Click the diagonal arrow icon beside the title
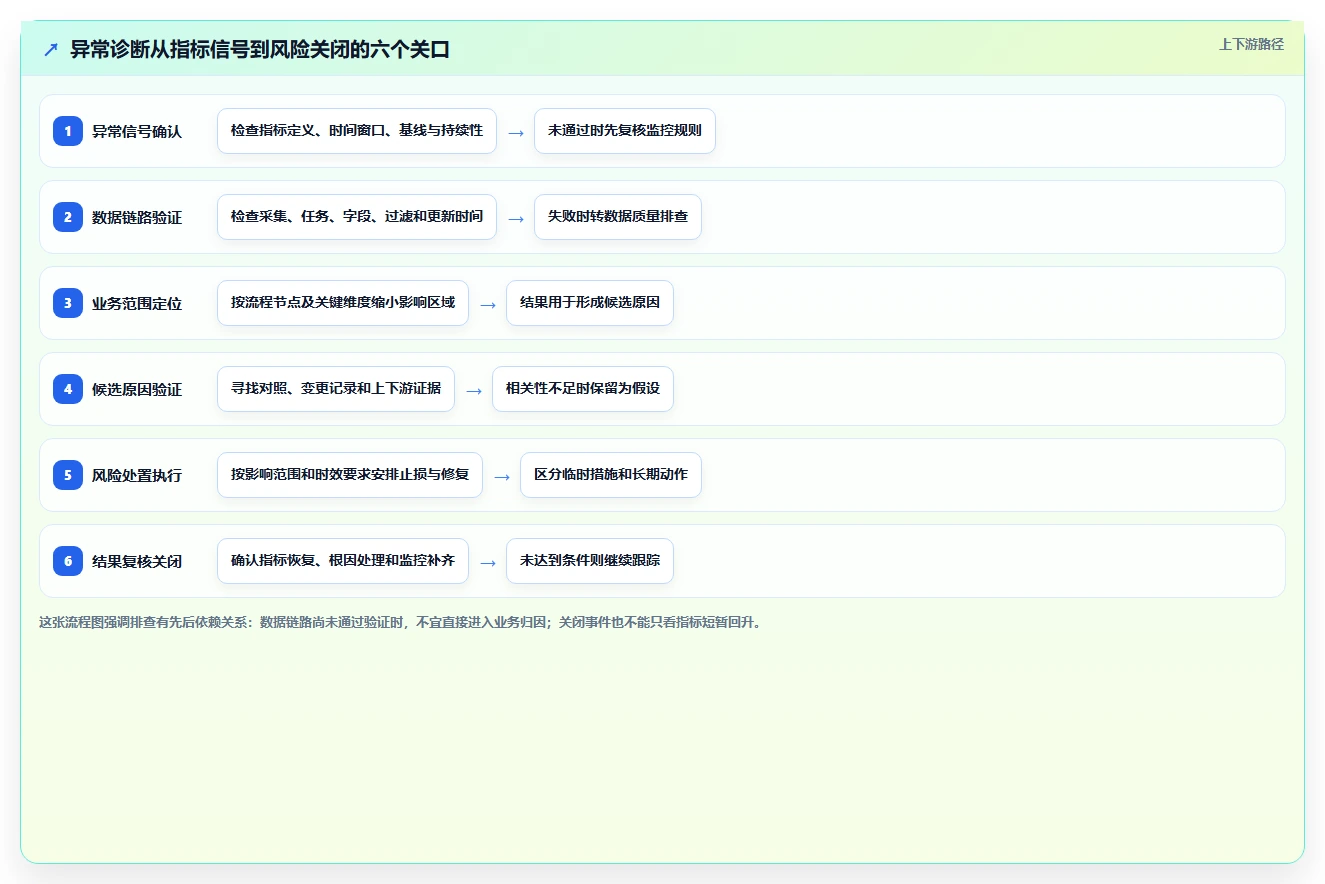The height and width of the screenshot is (884, 1325). 51,50
